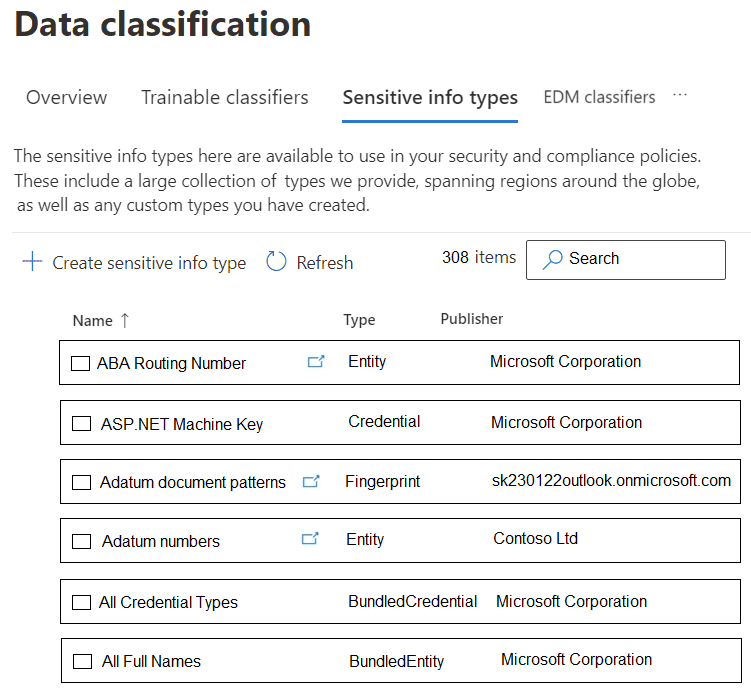The image size is (751, 695).
Task: Open the more tabs ellipsis menu
Action: (680, 95)
